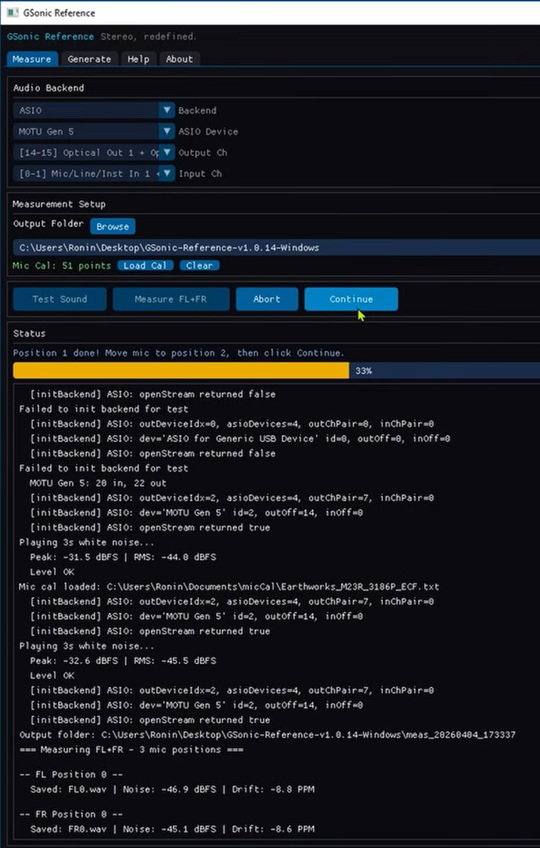Click the 'Measurement Setup' section header
This screenshot has width=540, height=848.
tap(59, 204)
